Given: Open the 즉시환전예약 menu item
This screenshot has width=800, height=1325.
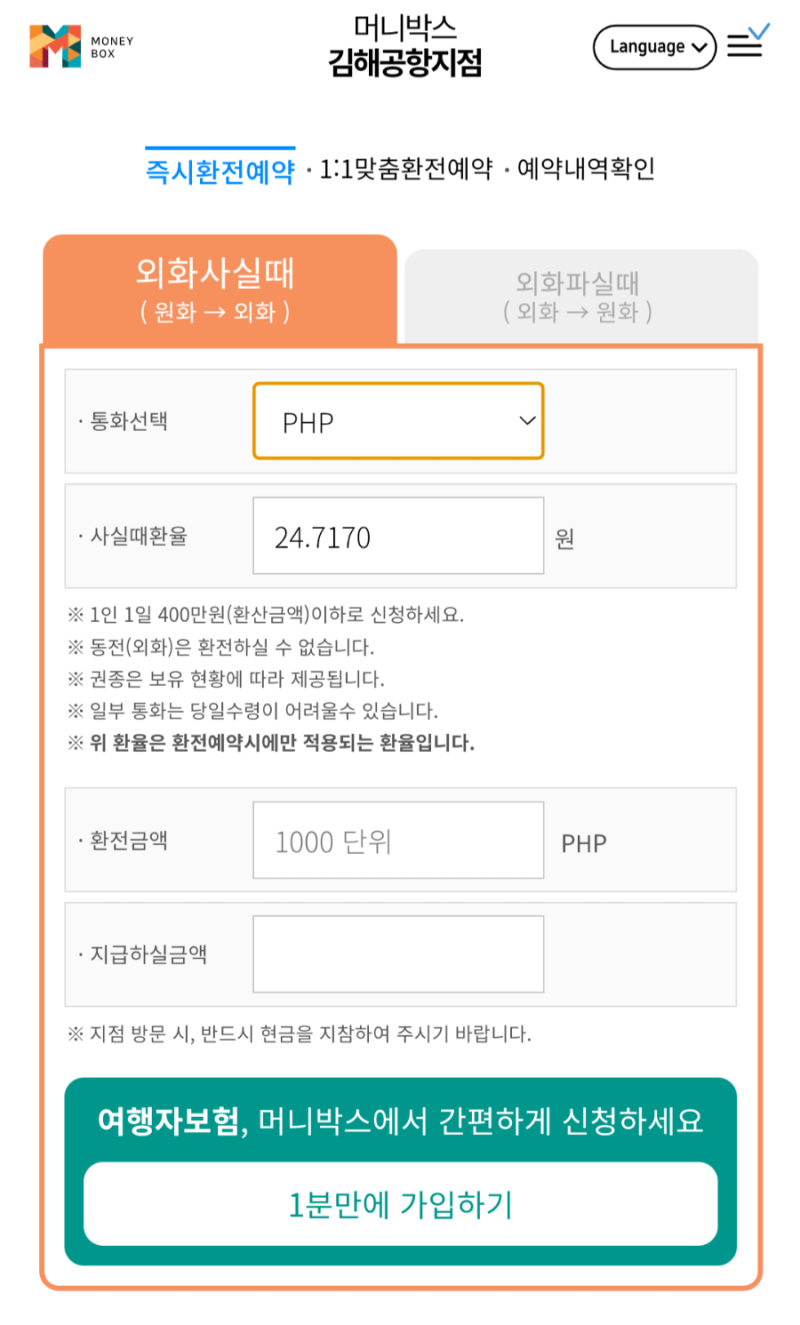Looking at the screenshot, I should click(x=219, y=168).
